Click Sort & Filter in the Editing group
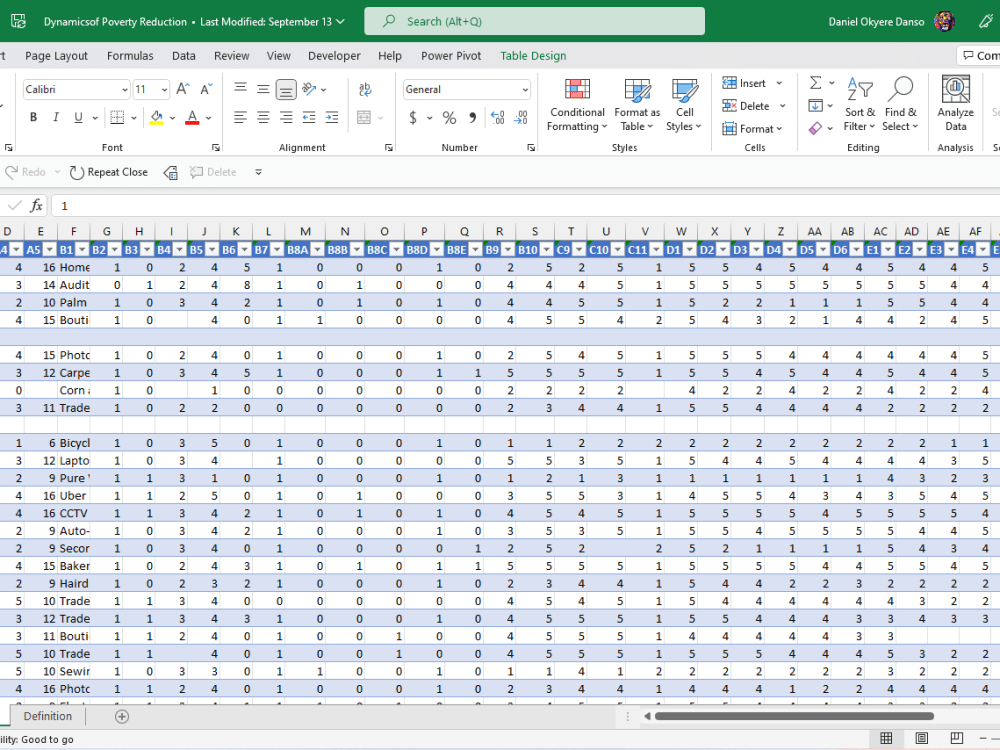 (x=860, y=105)
